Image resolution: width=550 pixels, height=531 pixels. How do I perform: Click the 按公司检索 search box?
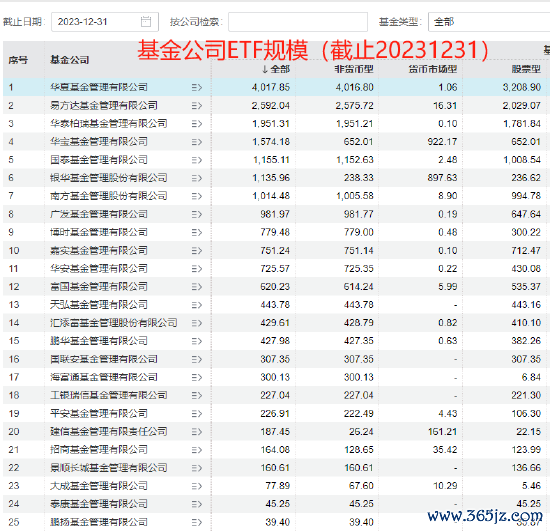click(x=298, y=22)
